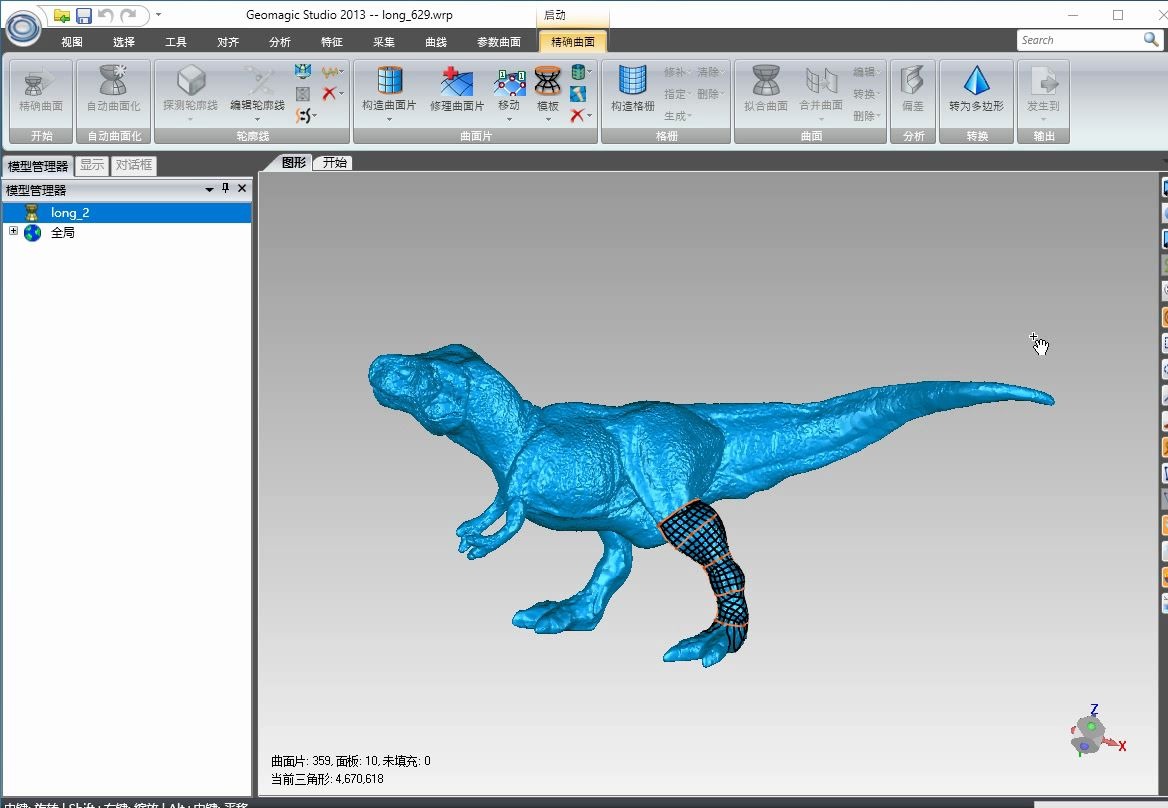Click the Save icon in quick access toolbar

pyautogui.click(x=83, y=14)
